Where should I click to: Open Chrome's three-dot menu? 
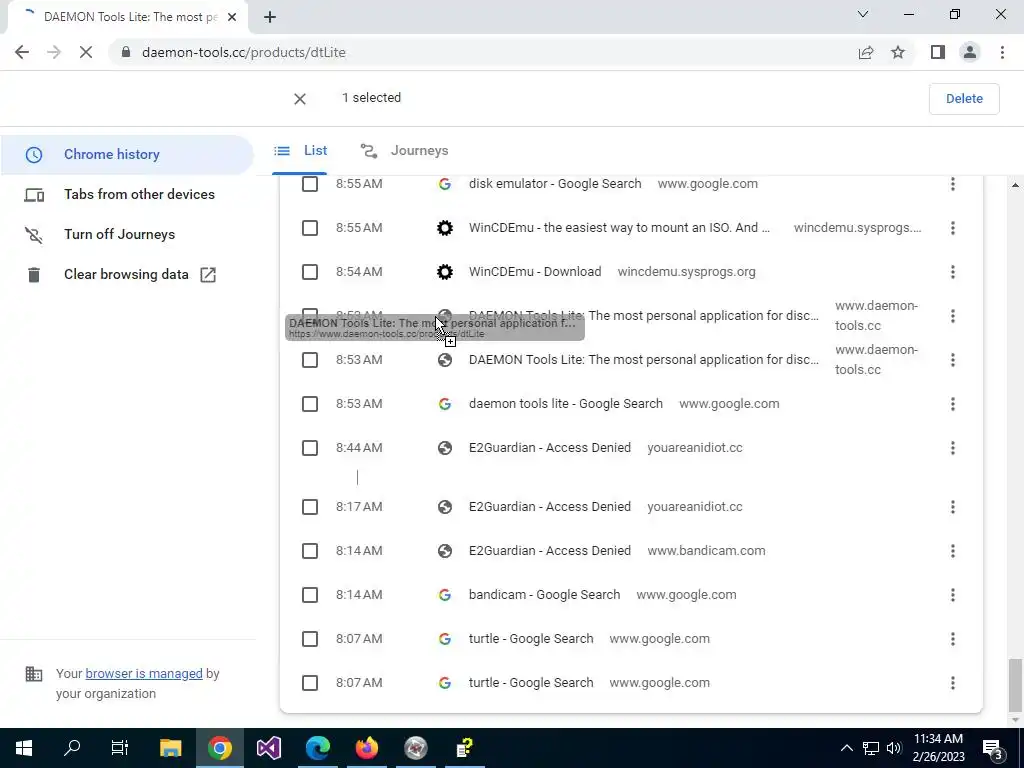click(1002, 52)
